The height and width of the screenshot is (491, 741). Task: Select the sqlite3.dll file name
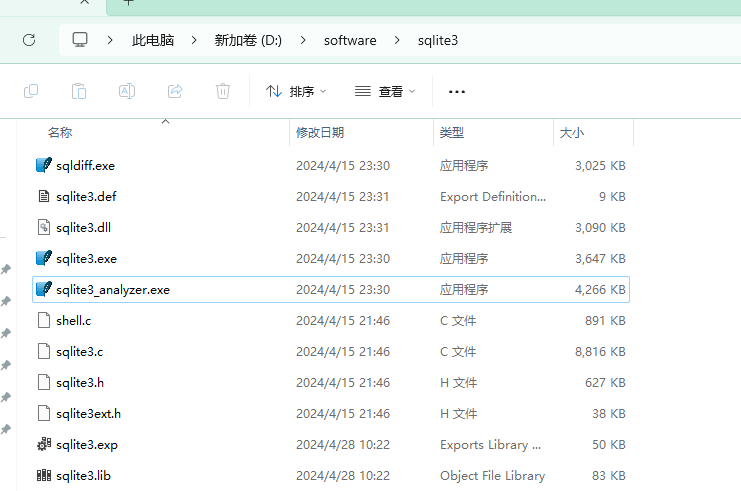click(x=83, y=228)
